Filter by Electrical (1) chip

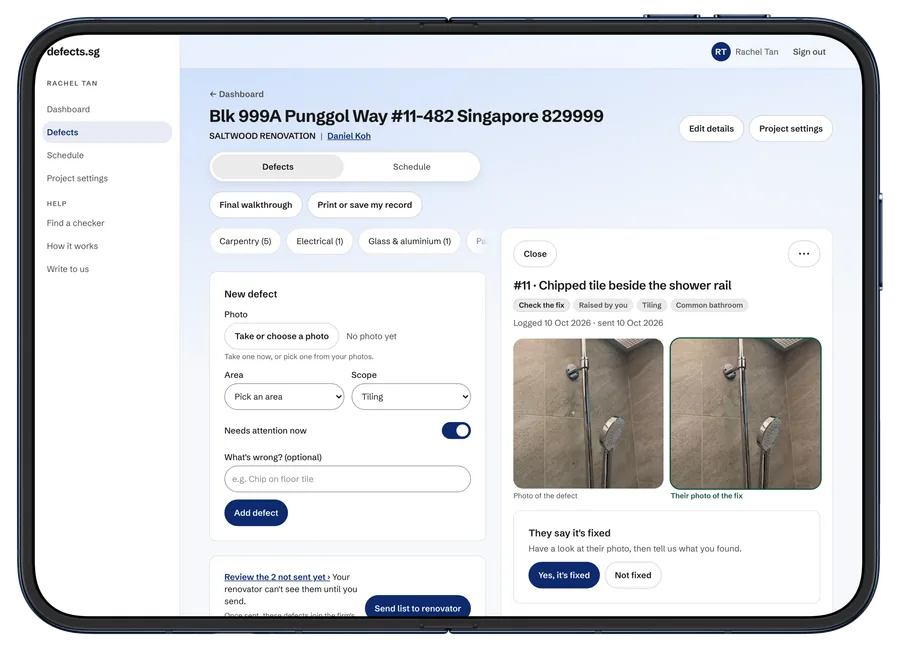click(x=320, y=241)
